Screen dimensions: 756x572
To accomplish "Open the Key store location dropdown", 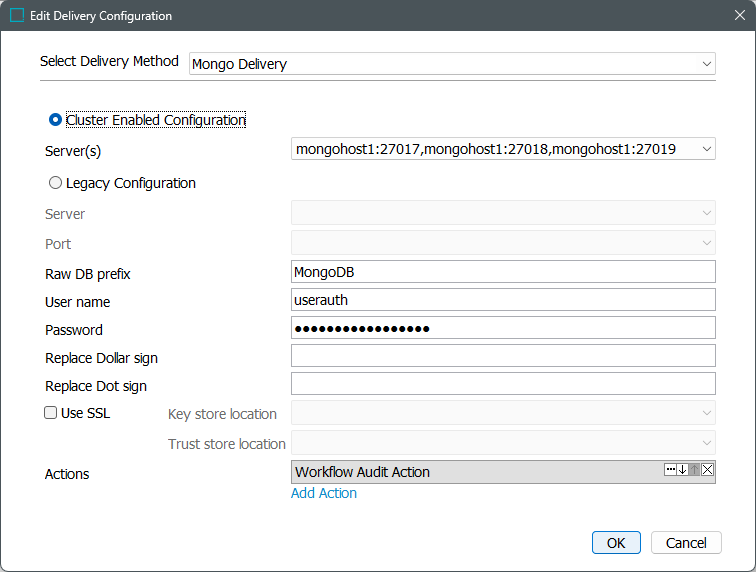I will click(503, 413).
